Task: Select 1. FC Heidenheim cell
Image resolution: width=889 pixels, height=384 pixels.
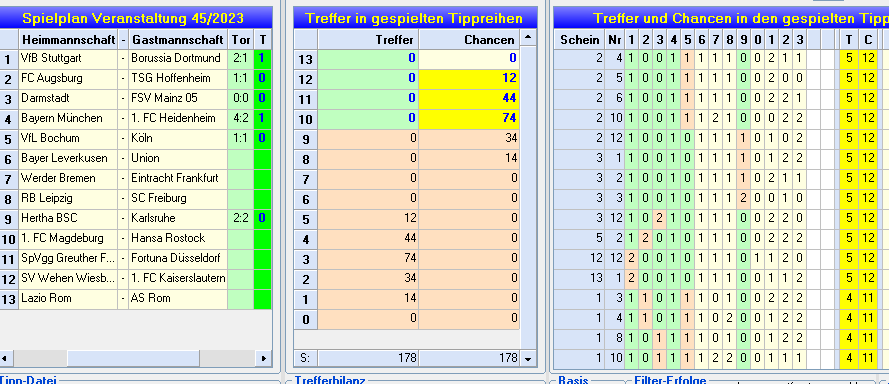Action: click(x=178, y=118)
